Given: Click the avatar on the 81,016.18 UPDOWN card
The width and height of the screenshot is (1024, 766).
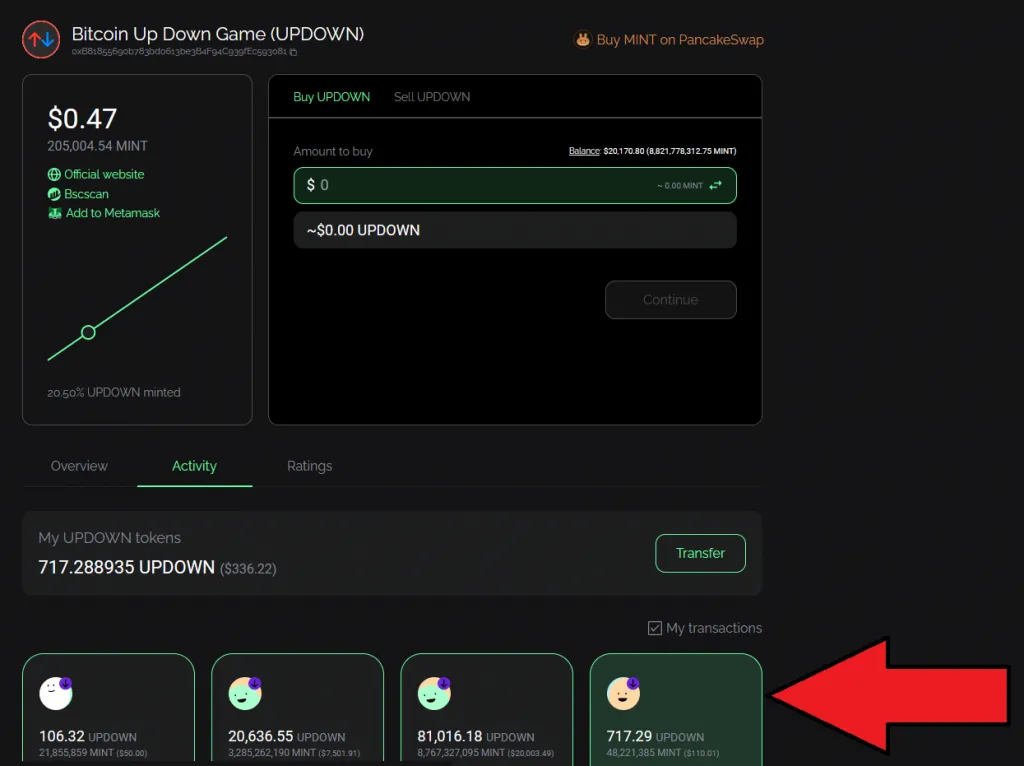Looking at the screenshot, I should point(434,693).
